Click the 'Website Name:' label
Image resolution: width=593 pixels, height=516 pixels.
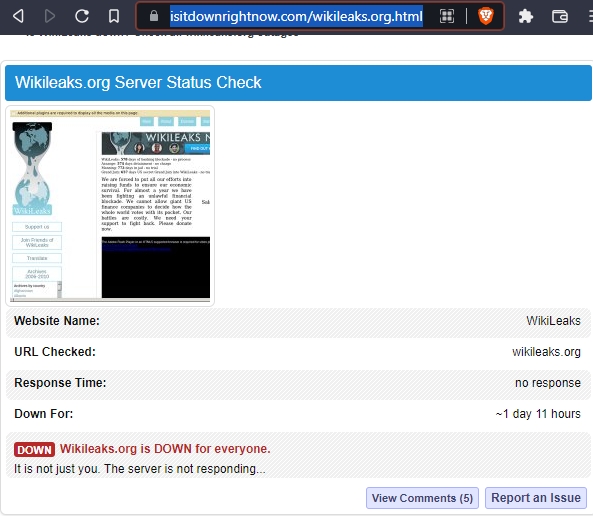[x=57, y=321]
